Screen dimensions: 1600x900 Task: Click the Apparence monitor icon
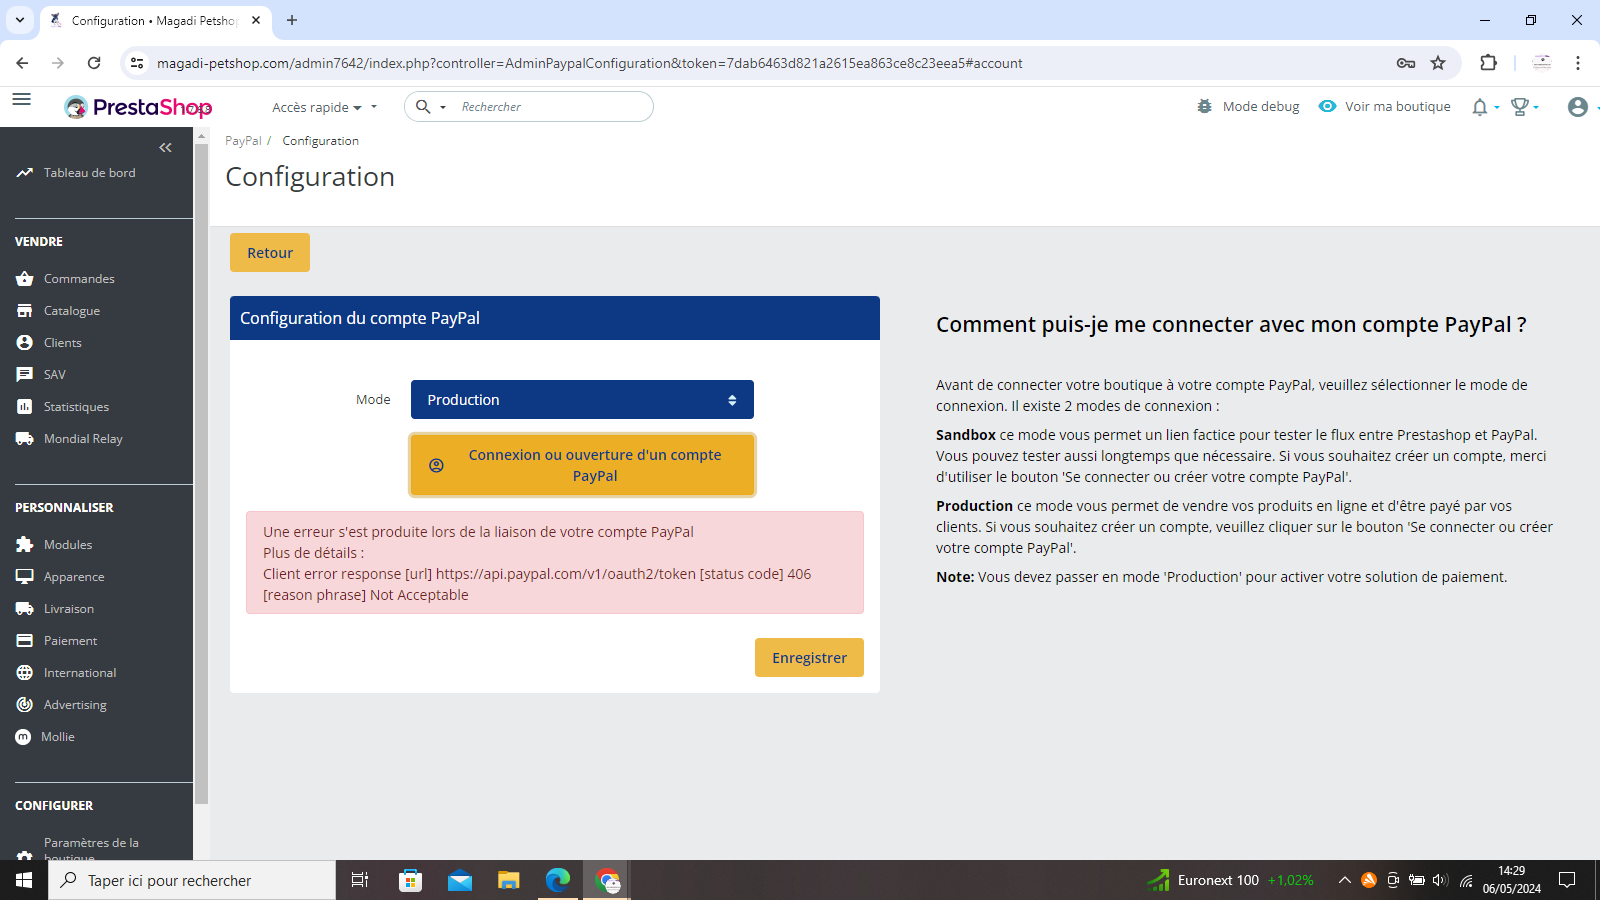[x=25, y=577]
